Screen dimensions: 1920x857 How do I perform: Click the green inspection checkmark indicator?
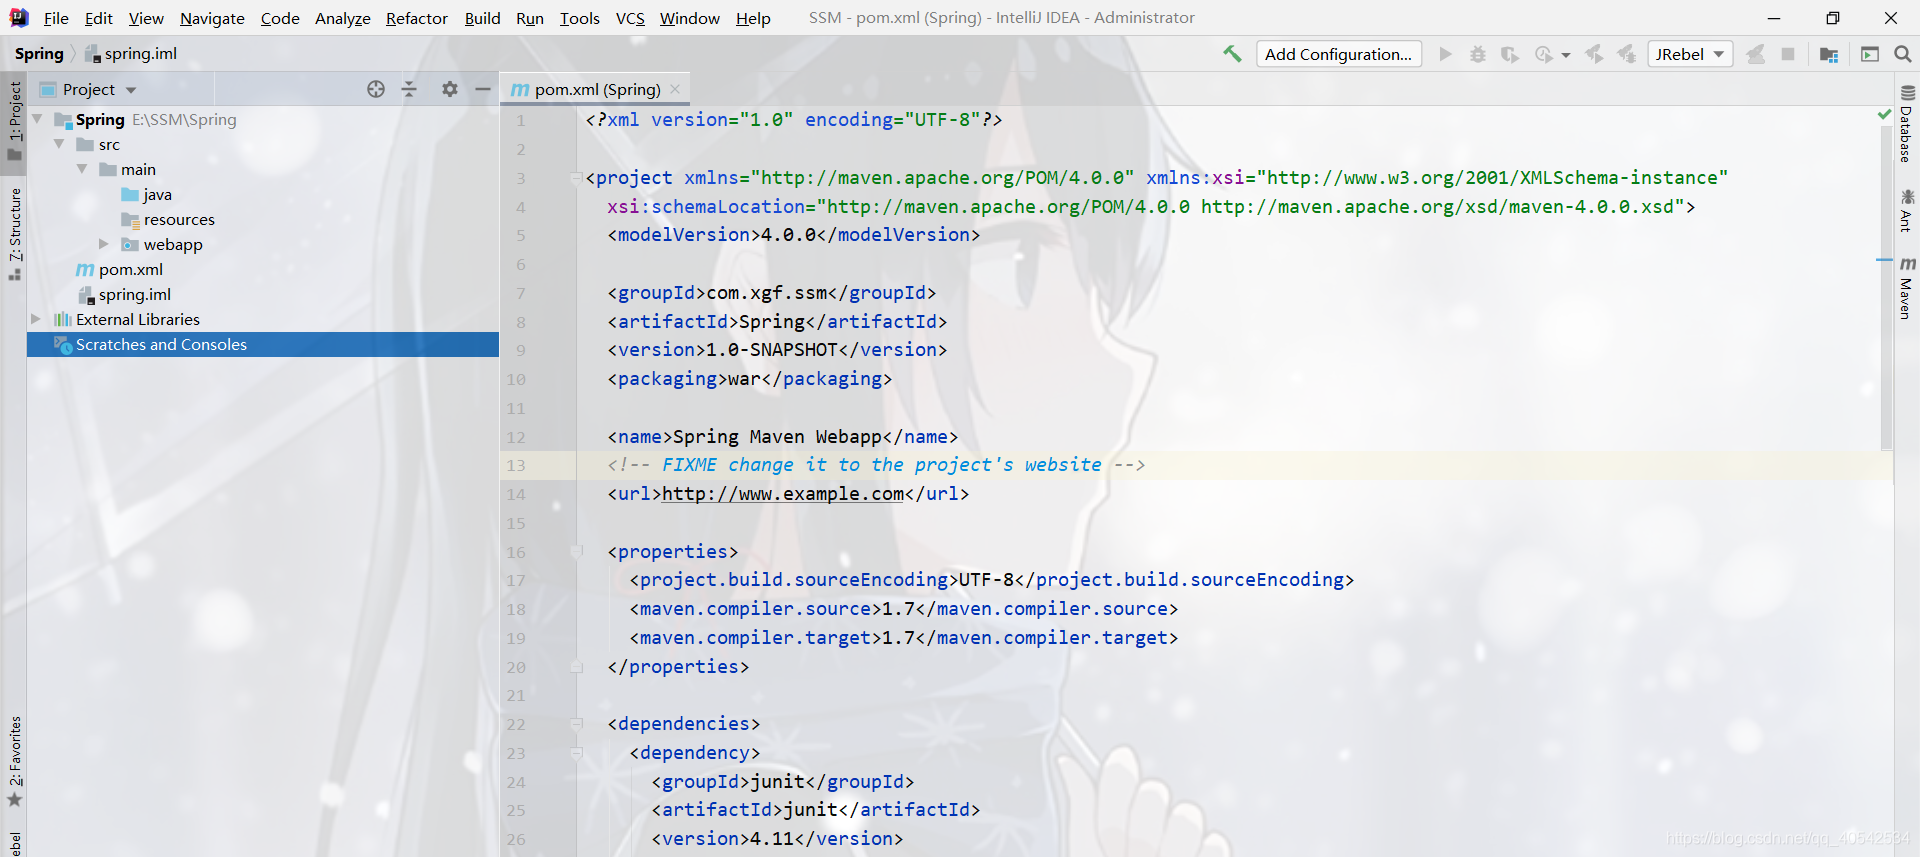click(x=1885, y=116)
